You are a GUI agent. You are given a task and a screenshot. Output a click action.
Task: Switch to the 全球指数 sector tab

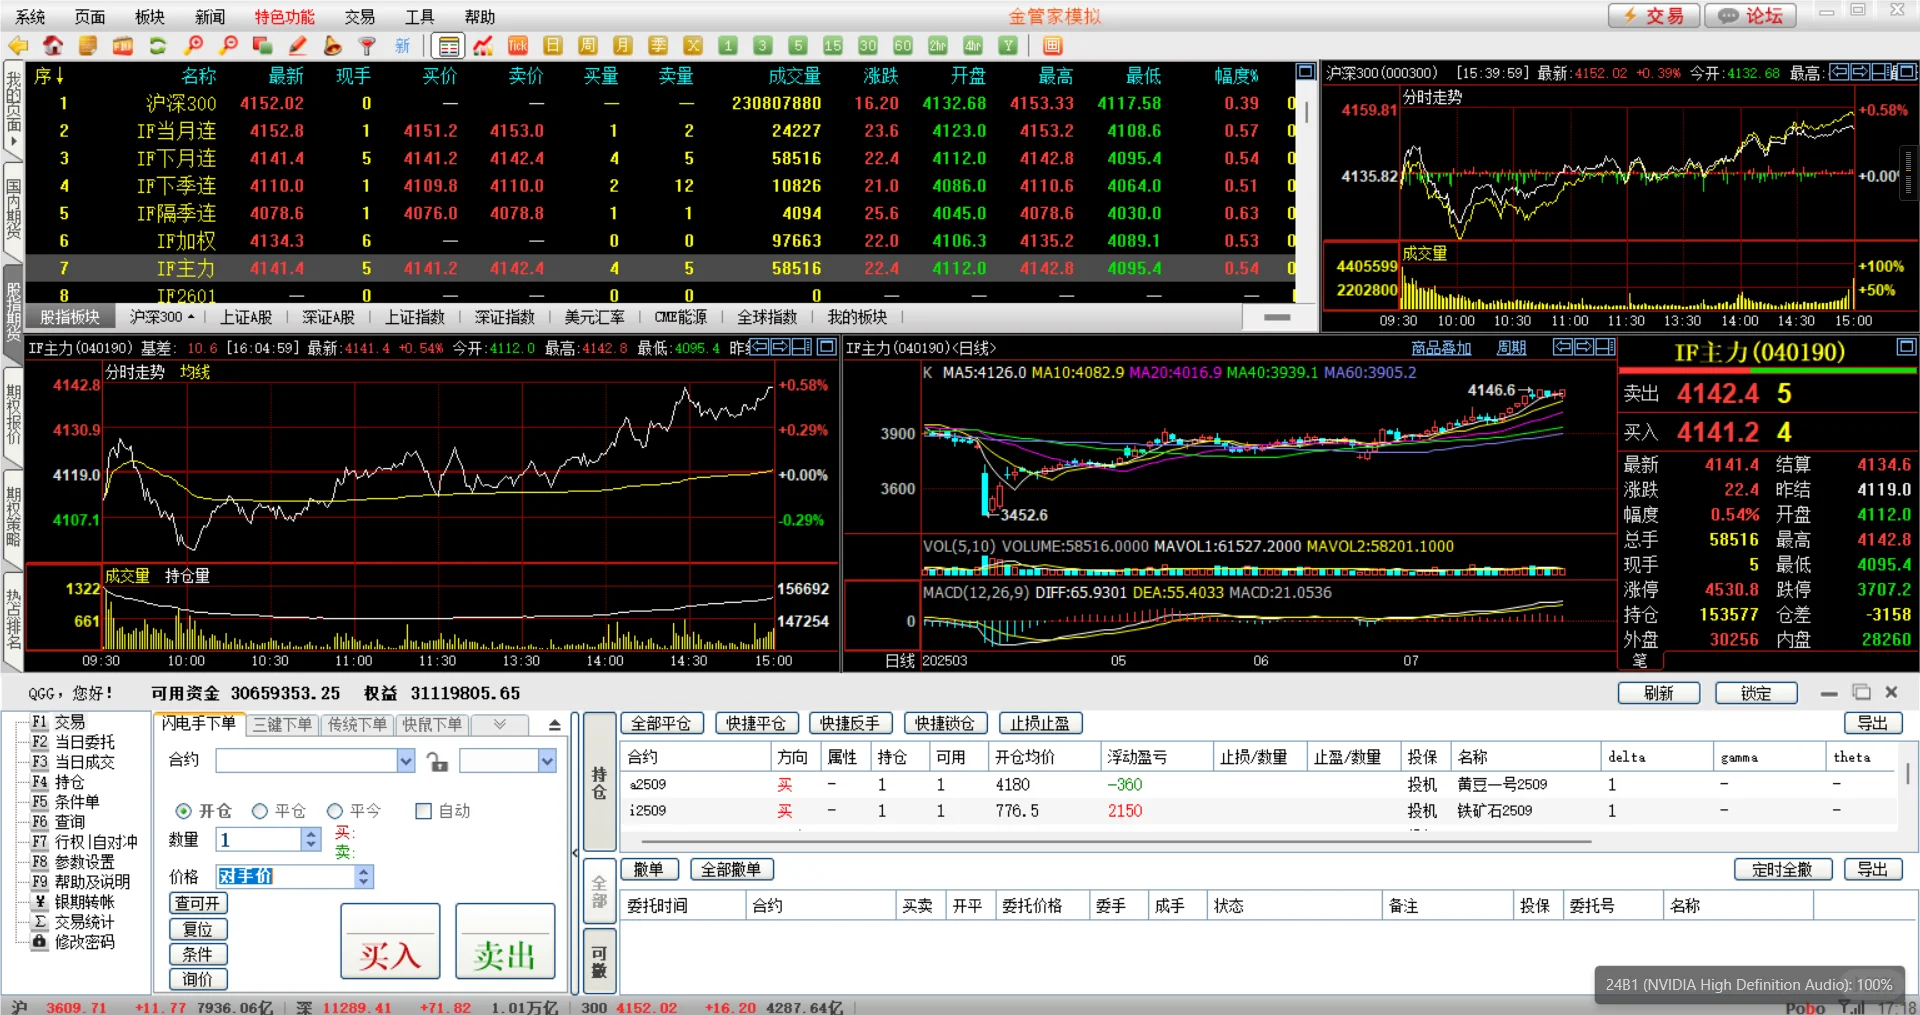tap(767, 317)
